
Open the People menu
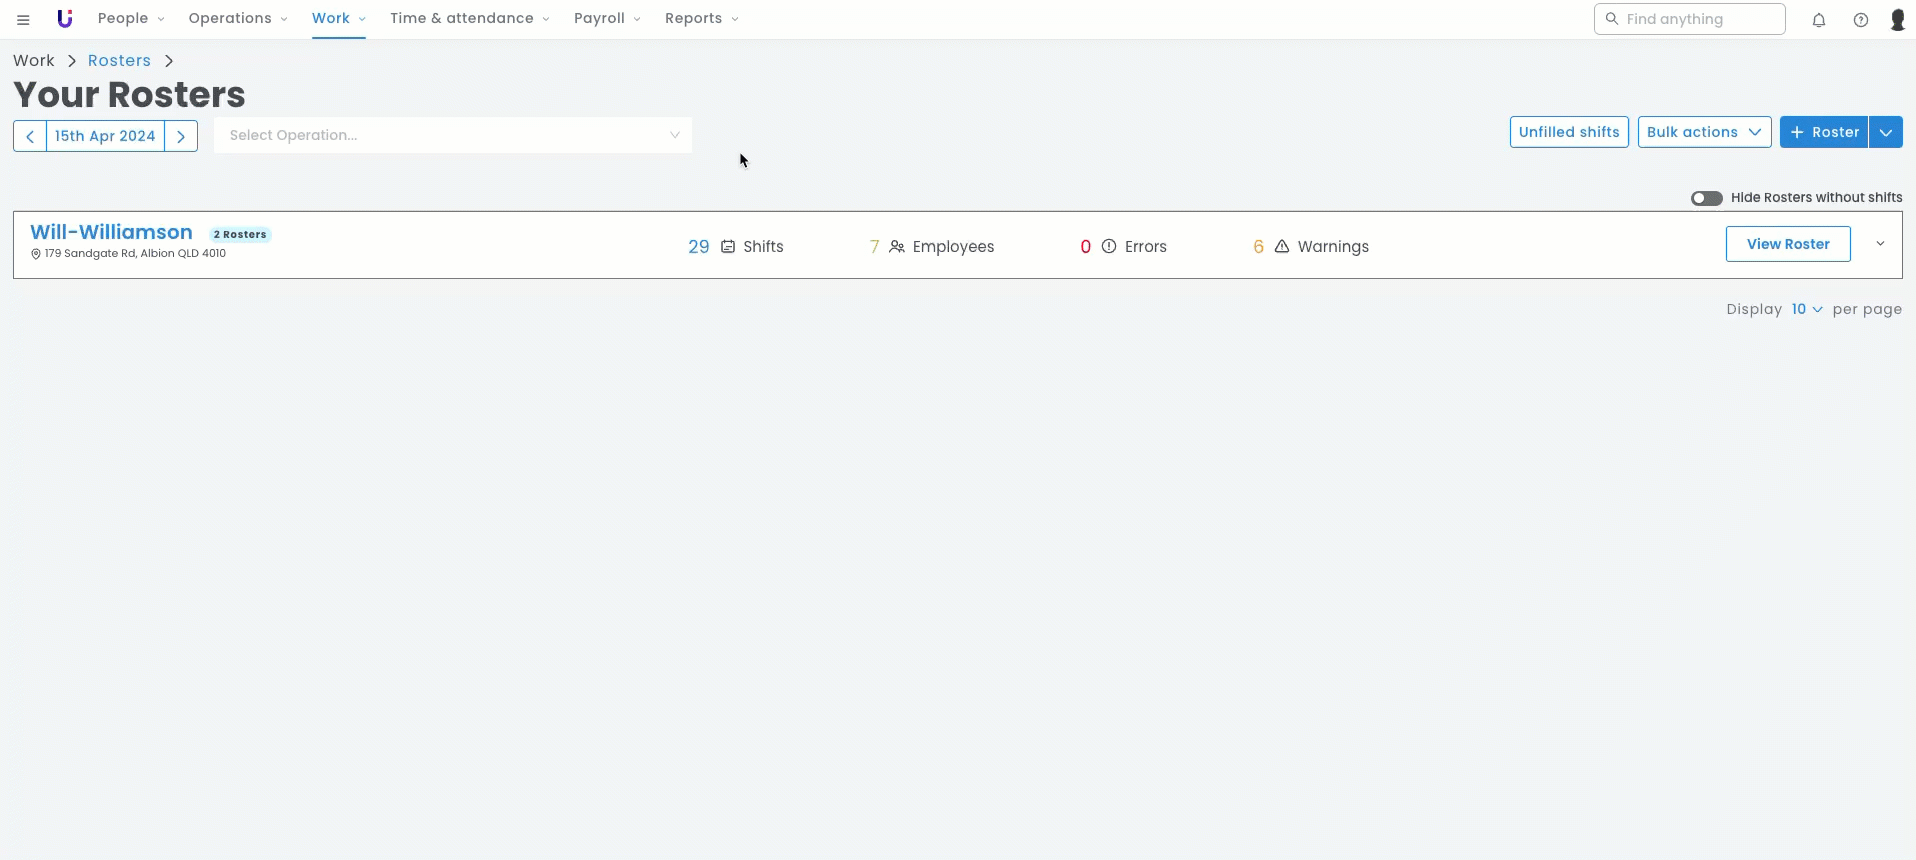point(131,19)
